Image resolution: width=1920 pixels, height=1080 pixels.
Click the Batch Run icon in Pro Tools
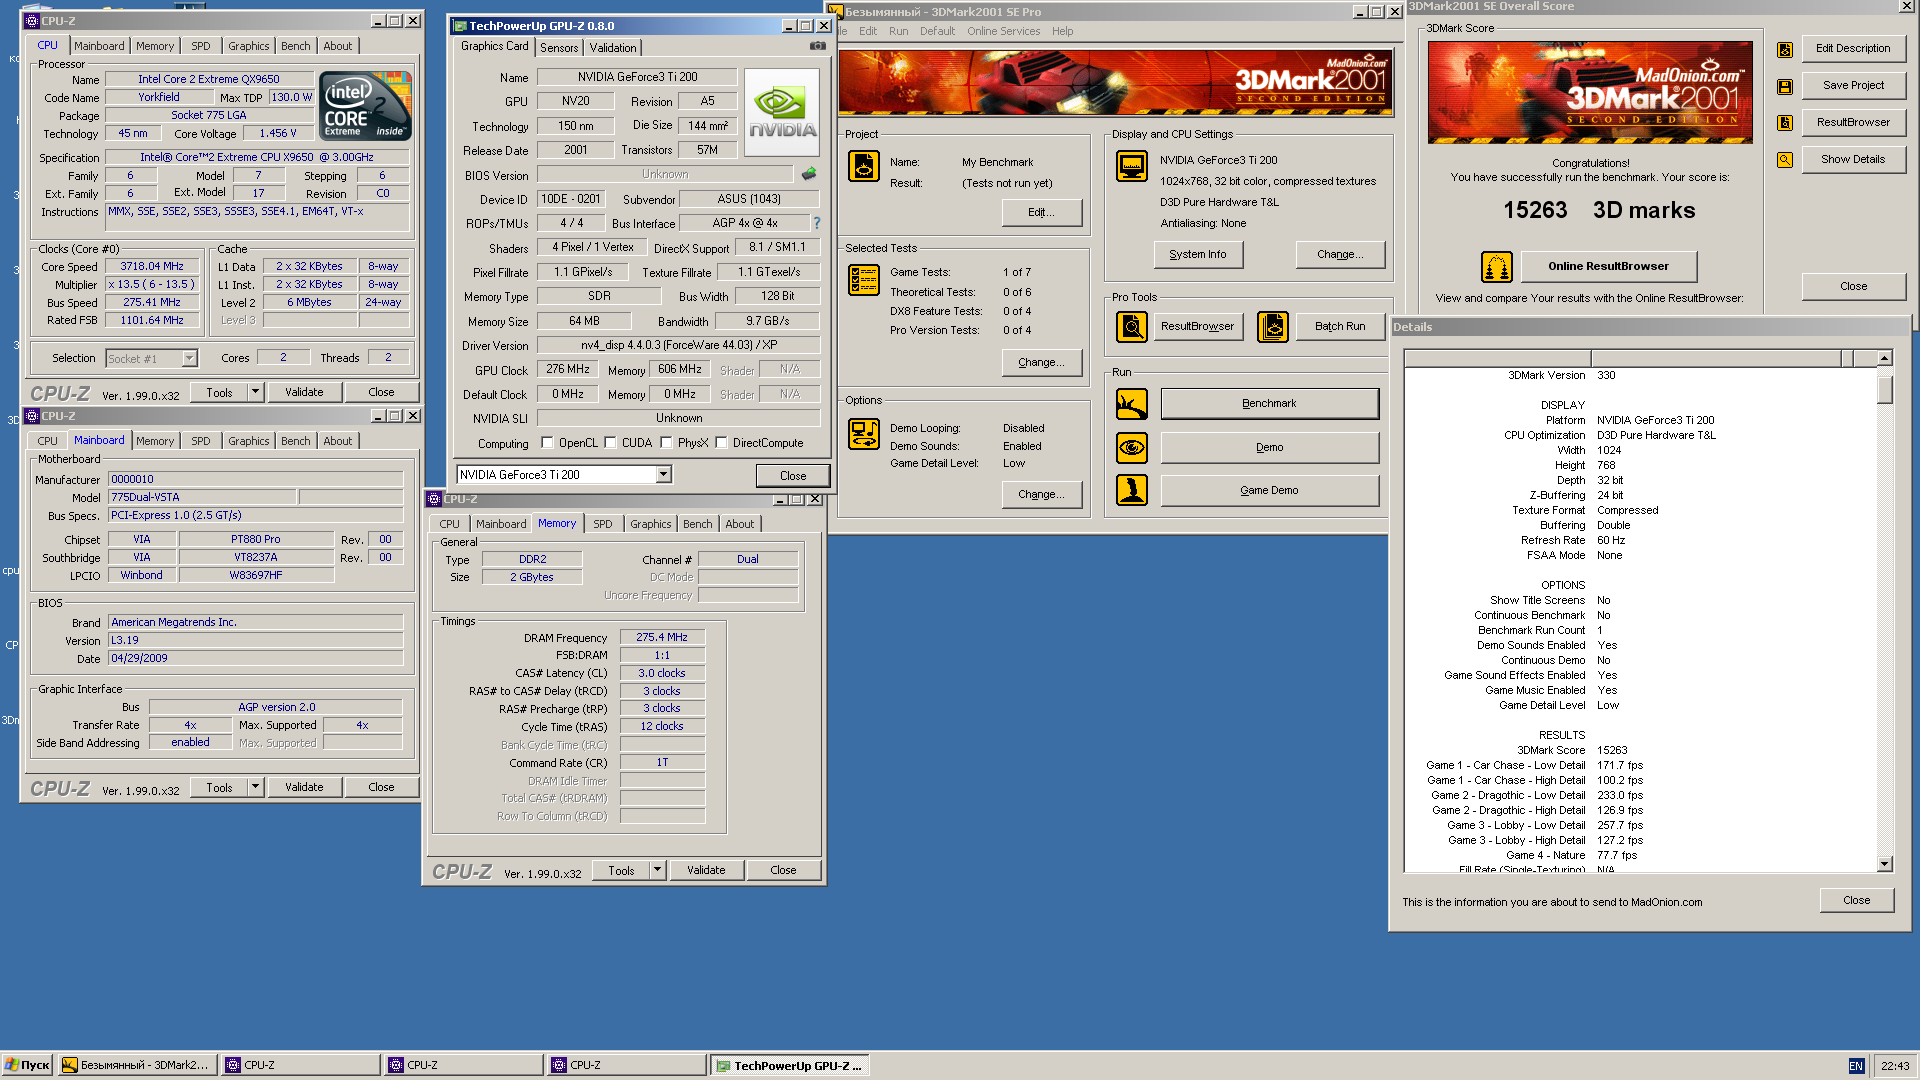tap(1273, 326)
